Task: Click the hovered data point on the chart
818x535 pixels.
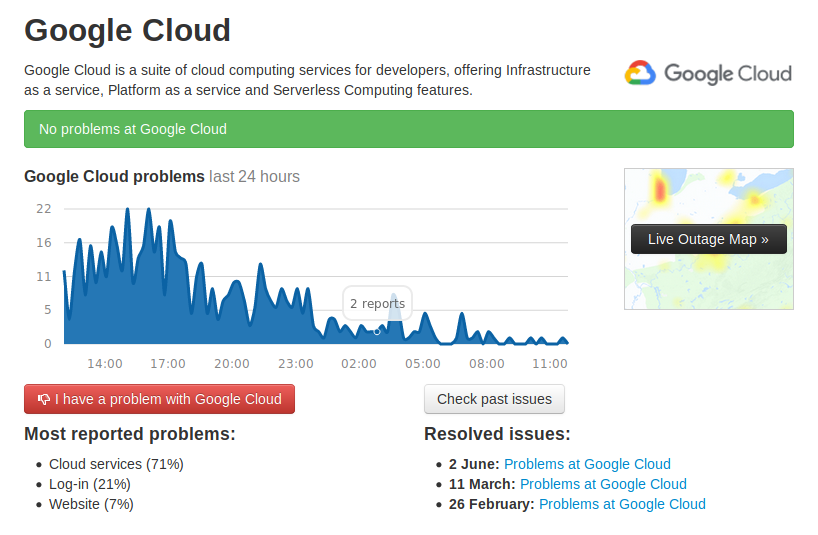Action: pos(377,332)
